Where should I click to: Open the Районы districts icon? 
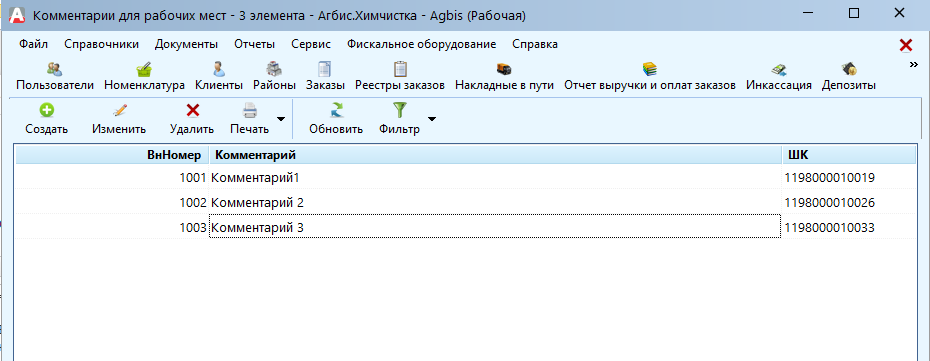tap(274, 69)
